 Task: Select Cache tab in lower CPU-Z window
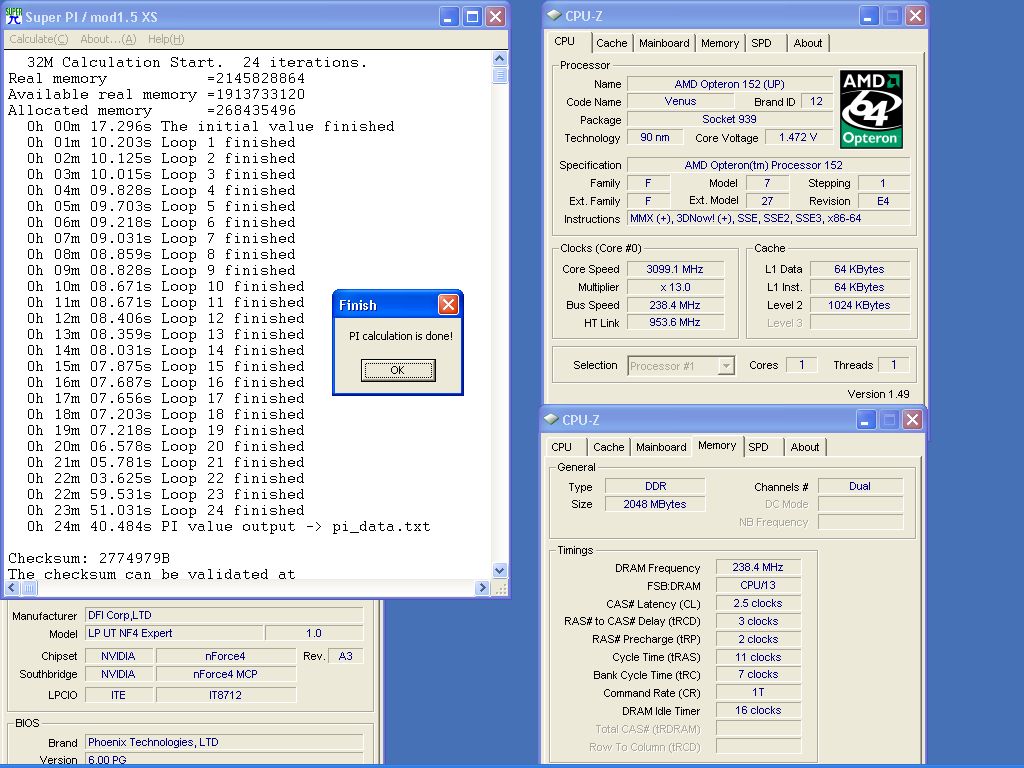coord(609,447)
